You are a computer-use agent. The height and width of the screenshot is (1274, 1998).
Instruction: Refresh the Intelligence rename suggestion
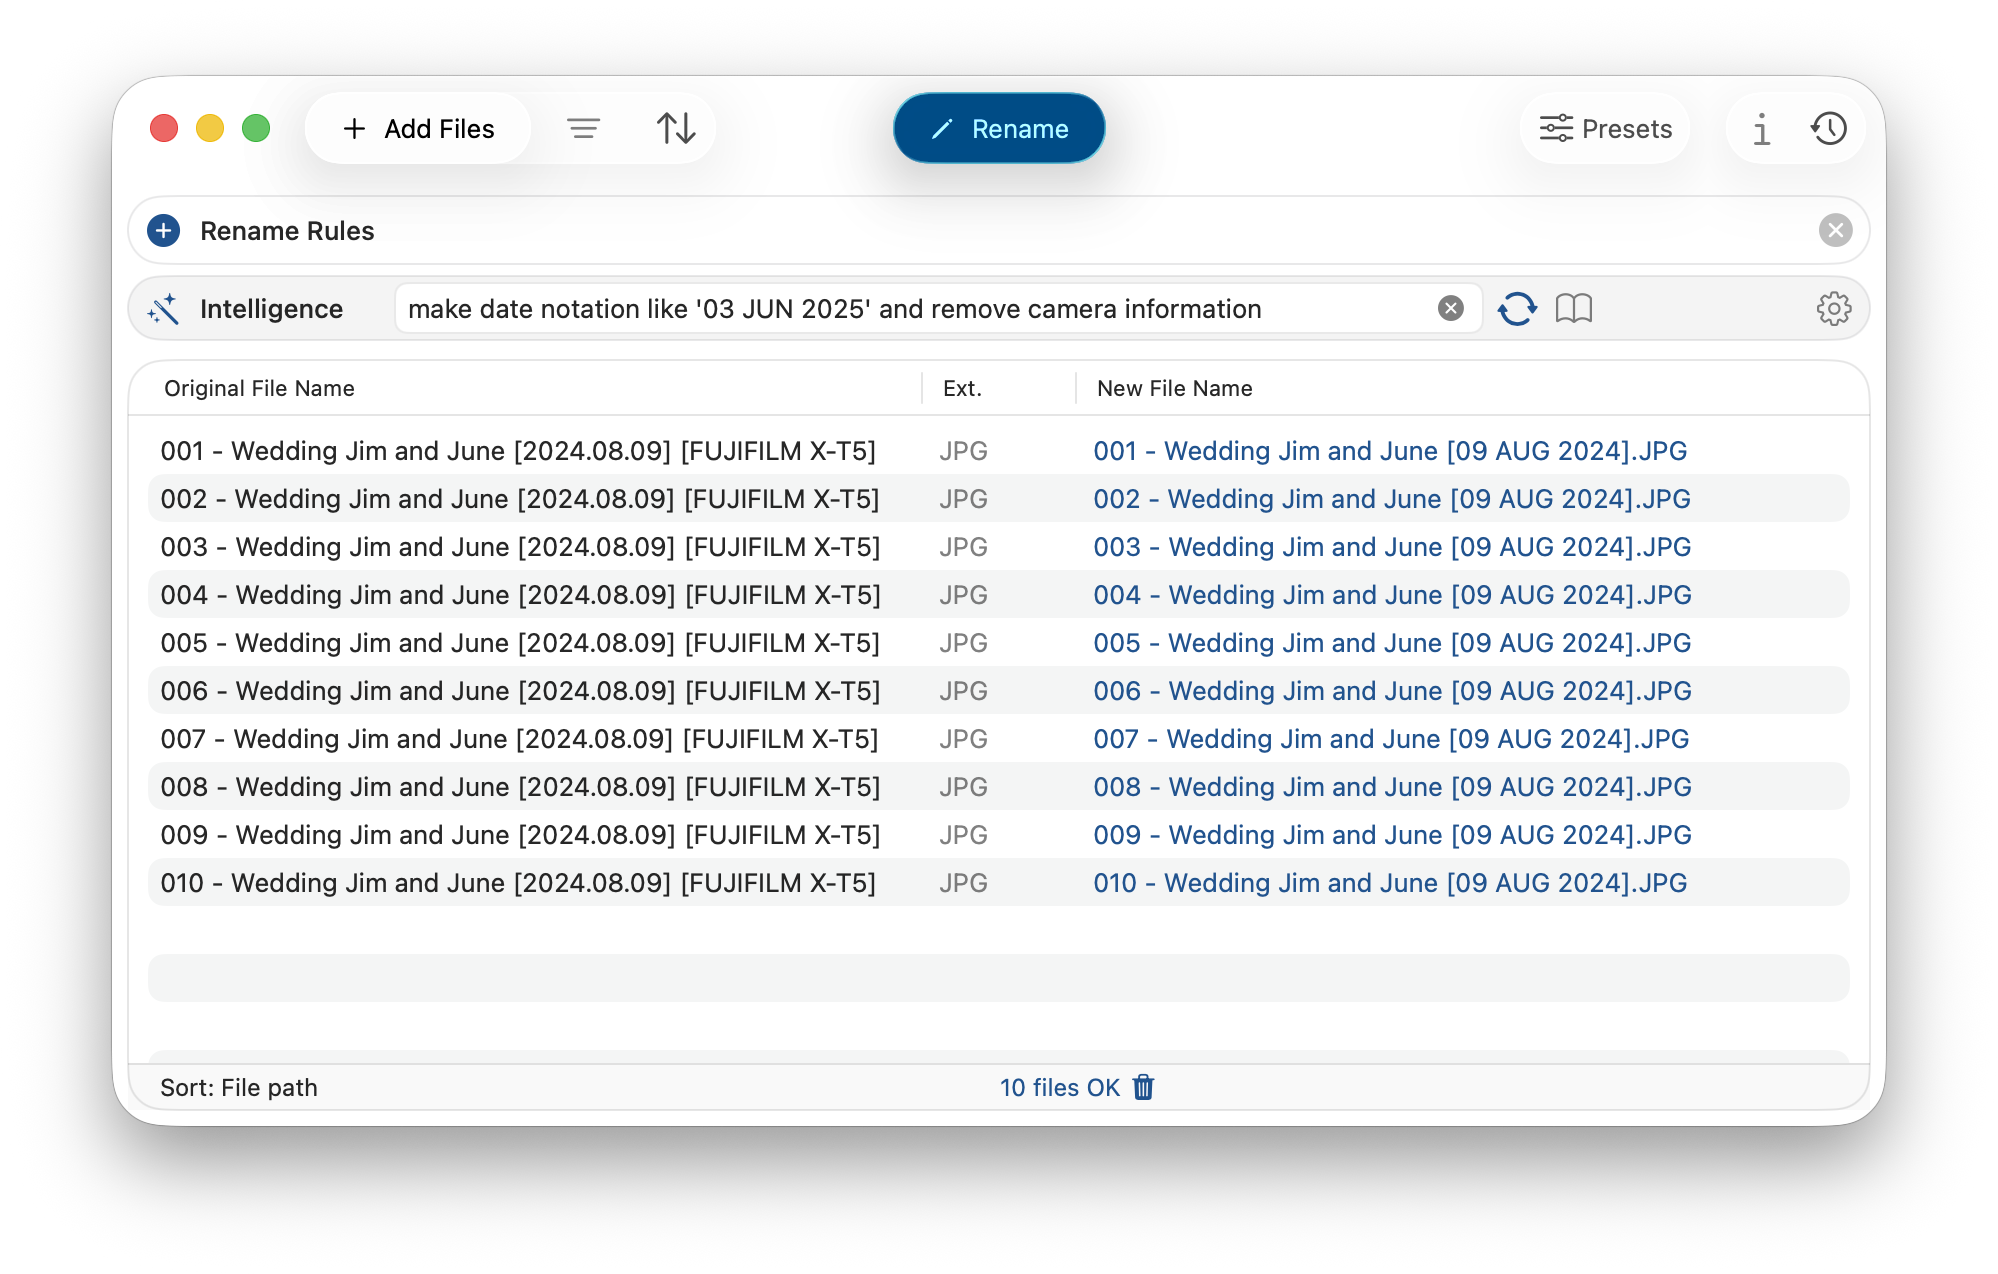click(x=1516, y=309)
